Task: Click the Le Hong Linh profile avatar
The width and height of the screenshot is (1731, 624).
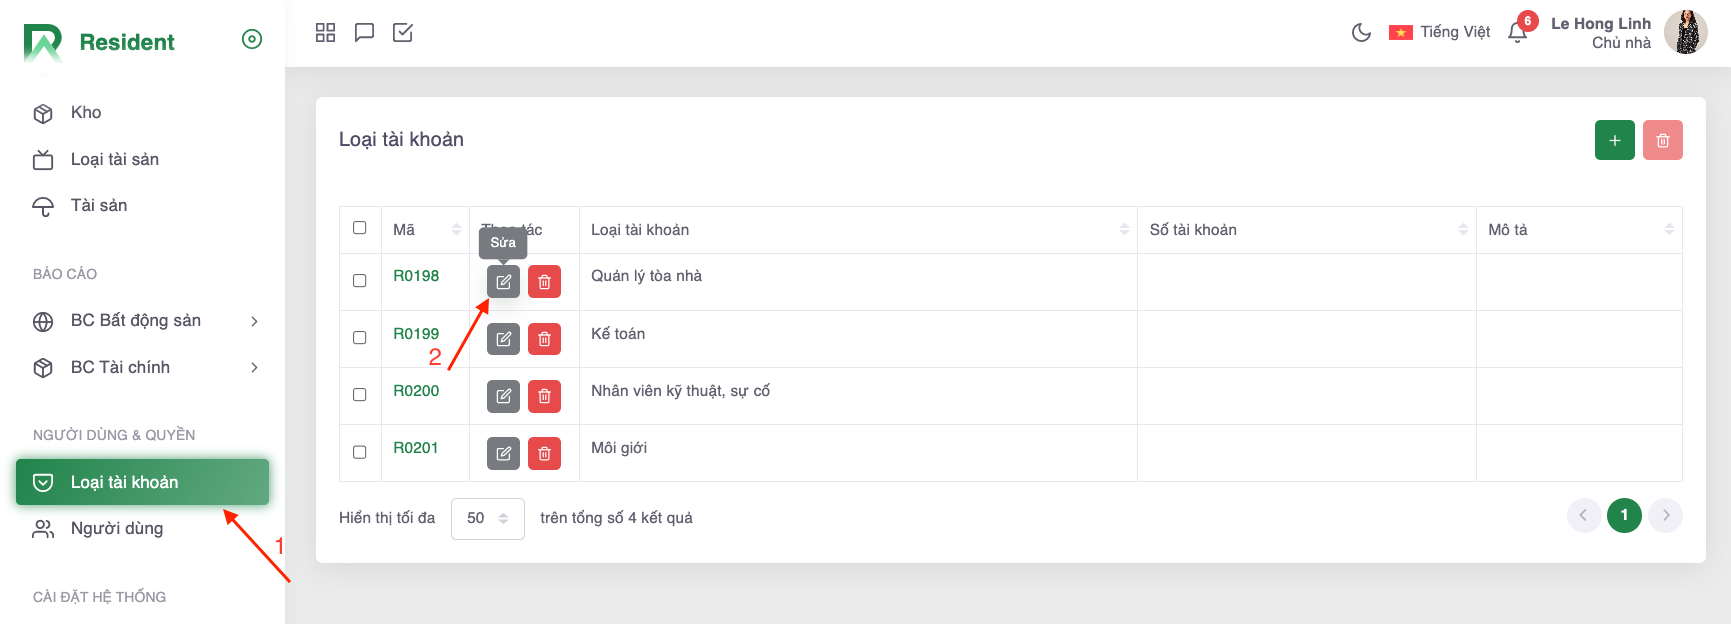Action: click(1686, 32)
